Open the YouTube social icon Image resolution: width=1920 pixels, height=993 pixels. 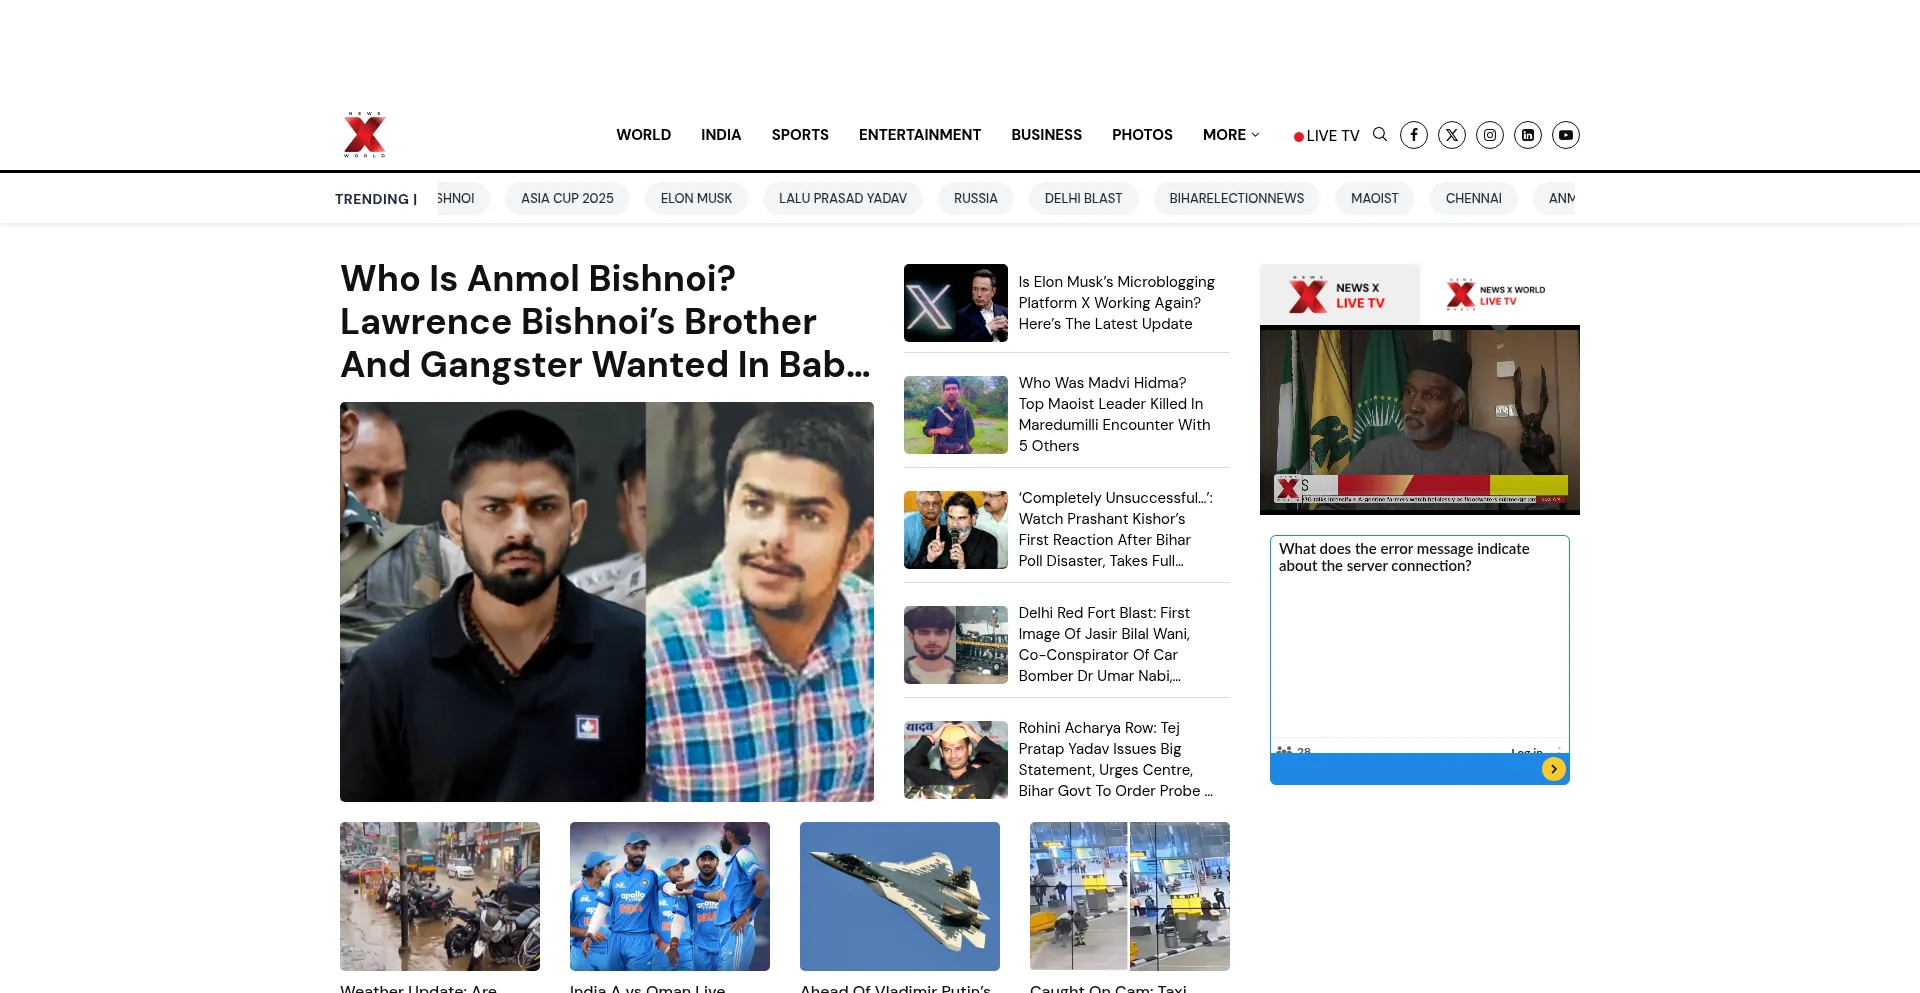pyautogui.click(x=1566, y=135)
